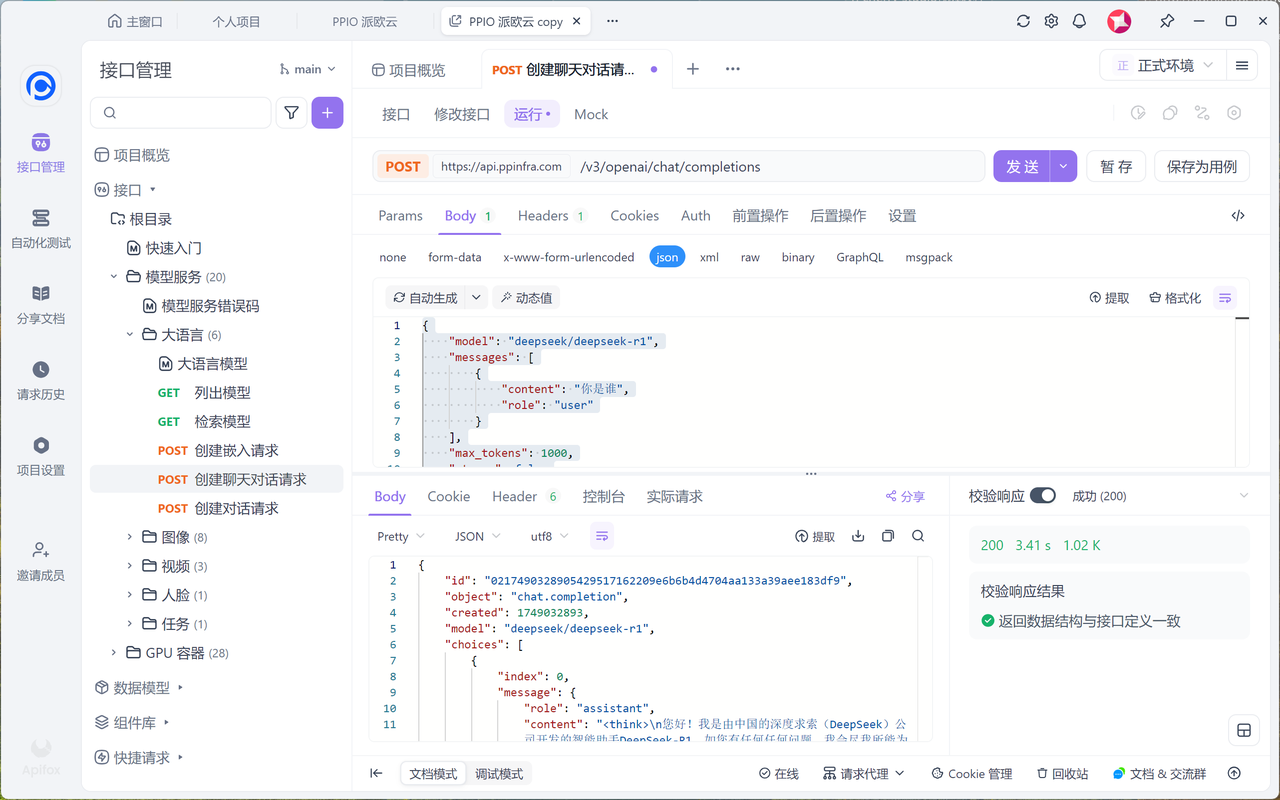Image resolution: width=1280 pixels, height=800 pixels.
Task: Click 邀请成员 icon in the sidebar
Action: coord(41,550)
